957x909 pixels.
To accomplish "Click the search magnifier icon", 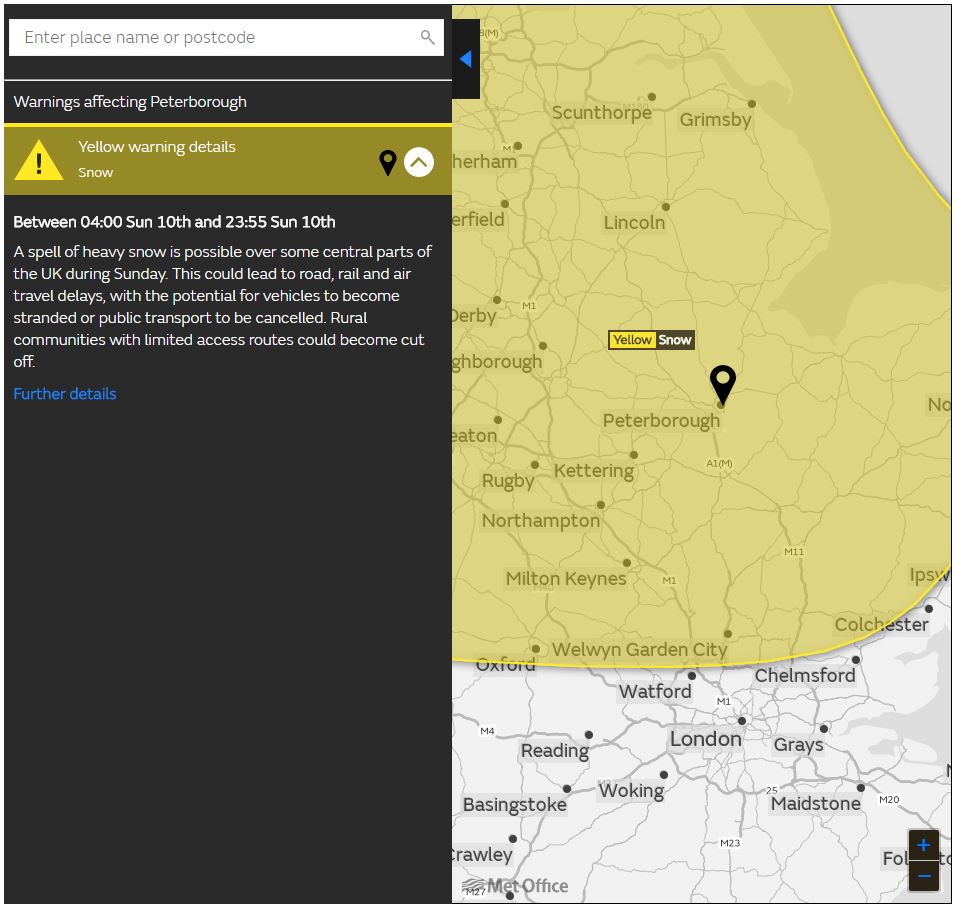I will (427, 38).
